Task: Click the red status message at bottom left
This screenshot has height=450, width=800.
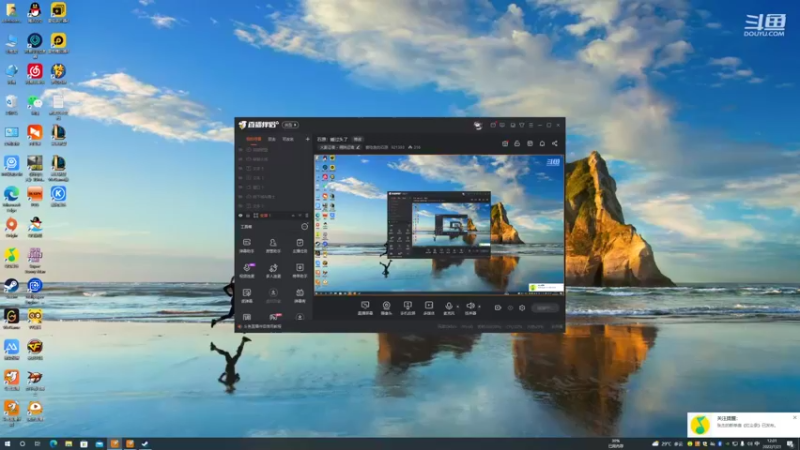Action: pos(262,327)
